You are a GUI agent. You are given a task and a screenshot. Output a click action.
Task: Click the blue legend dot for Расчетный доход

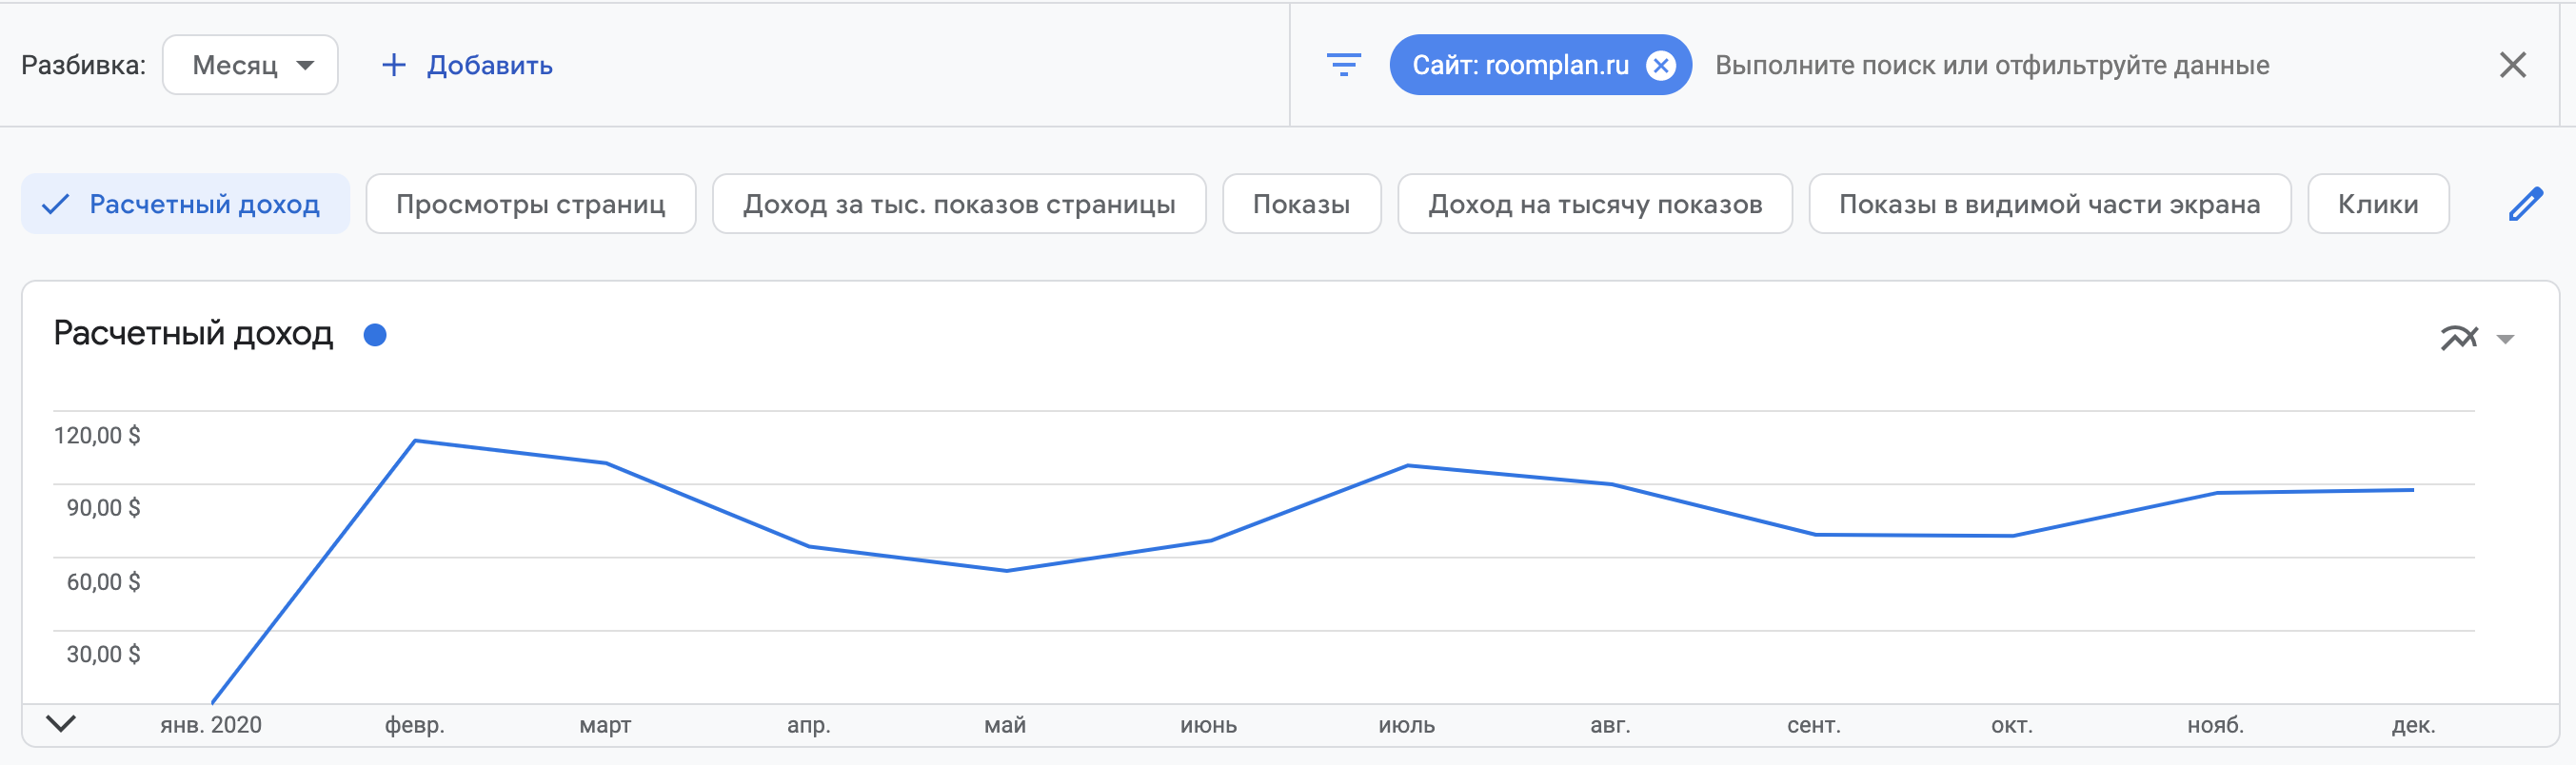click(x=375, y=335)
